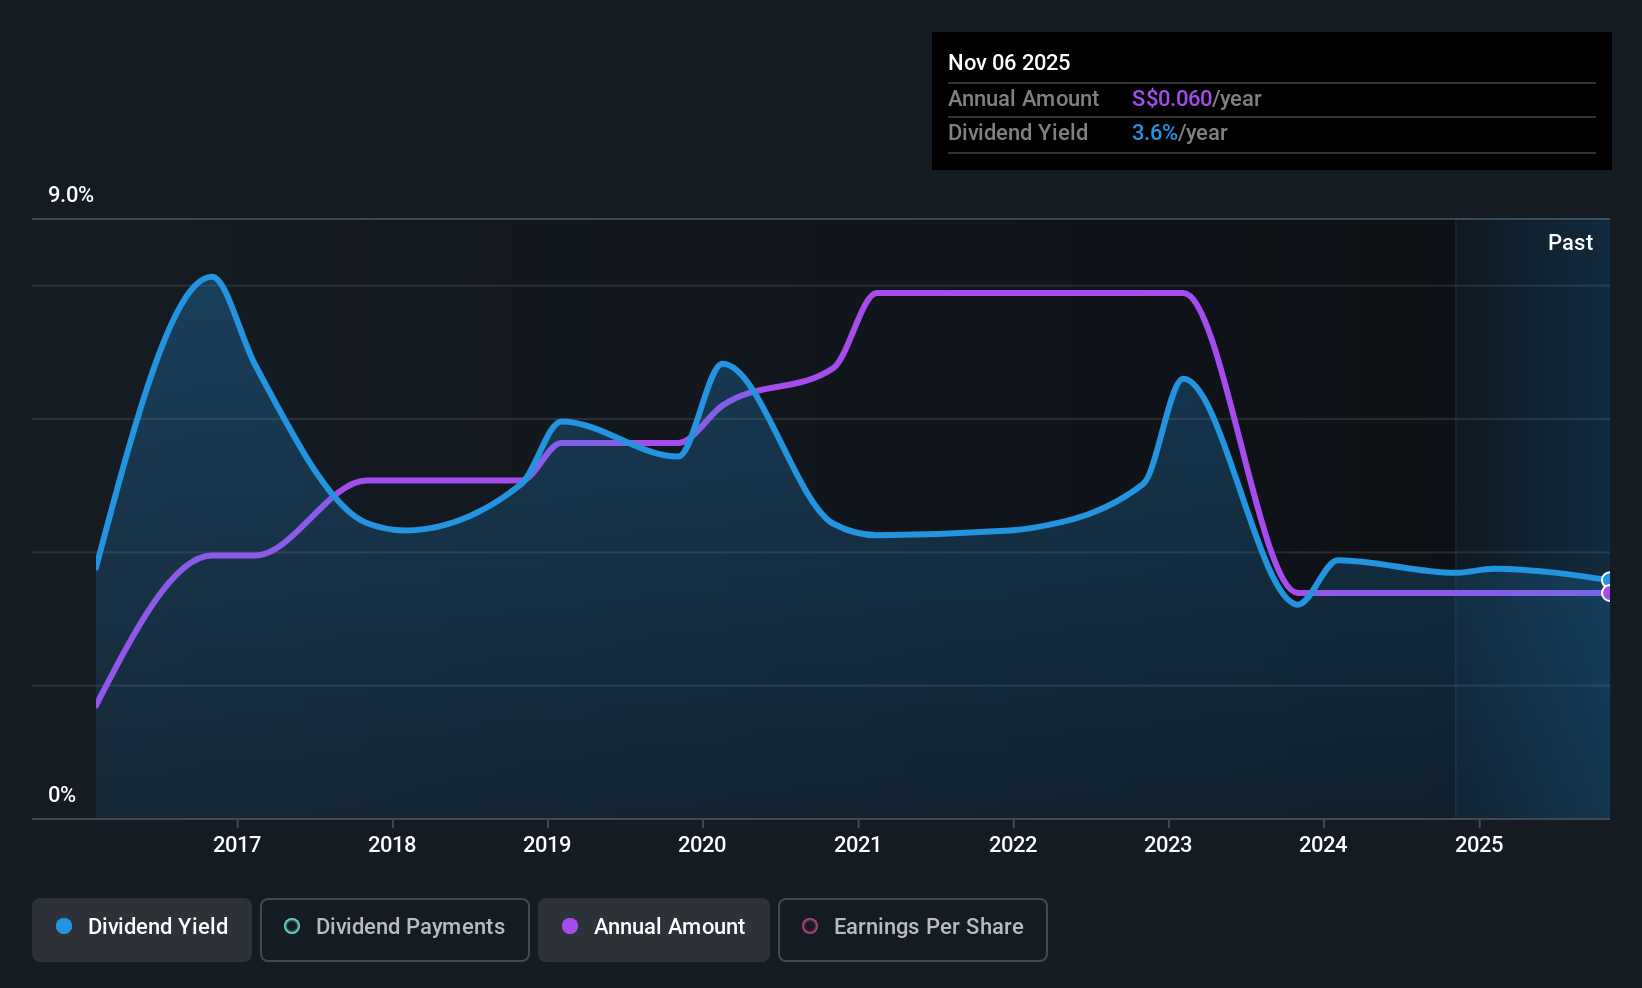
Task: Click the 2023 x-axis label
Action: (x=1168, y=845)
